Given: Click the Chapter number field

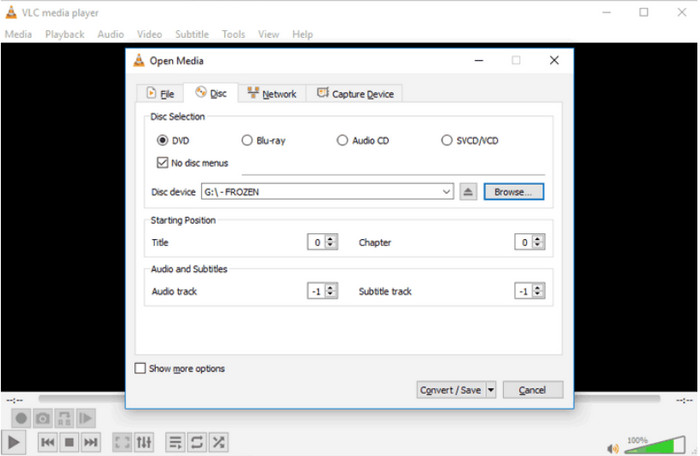Looking at the screenshot, I should point(524,242).
